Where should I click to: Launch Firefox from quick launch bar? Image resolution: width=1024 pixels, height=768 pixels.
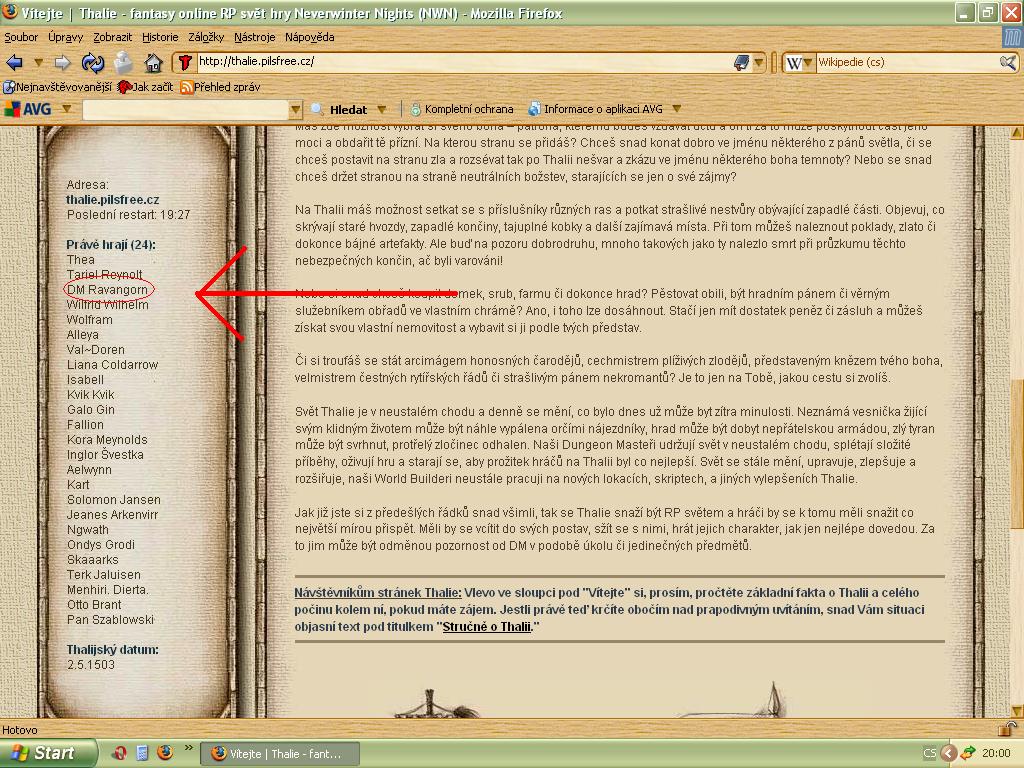tap(165, 752)
